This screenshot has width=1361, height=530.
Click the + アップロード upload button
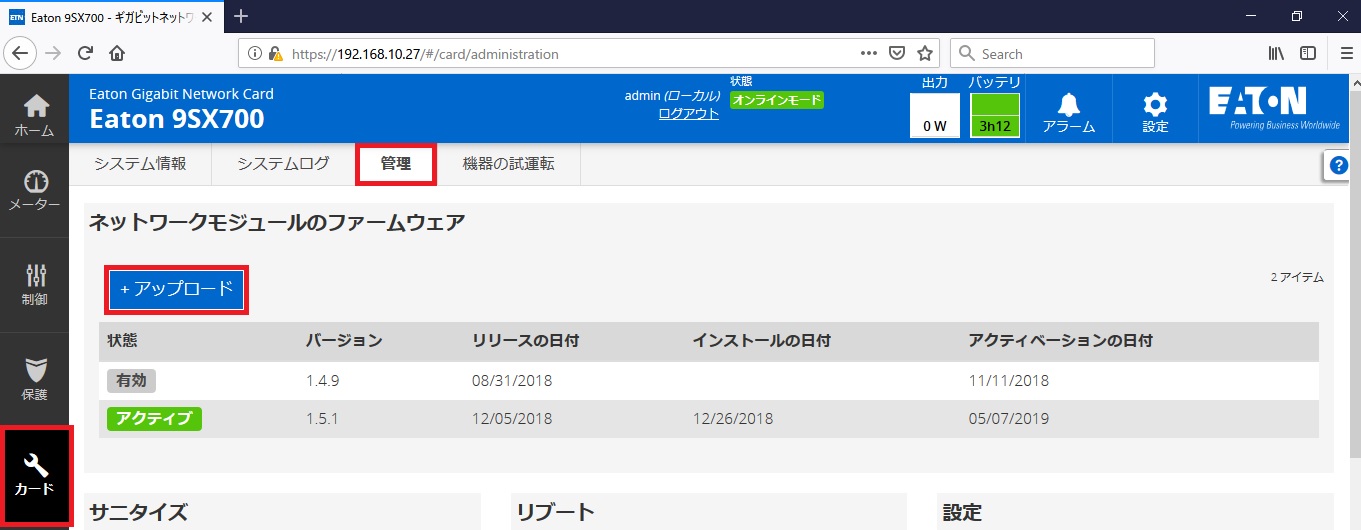tap(176, 289)
